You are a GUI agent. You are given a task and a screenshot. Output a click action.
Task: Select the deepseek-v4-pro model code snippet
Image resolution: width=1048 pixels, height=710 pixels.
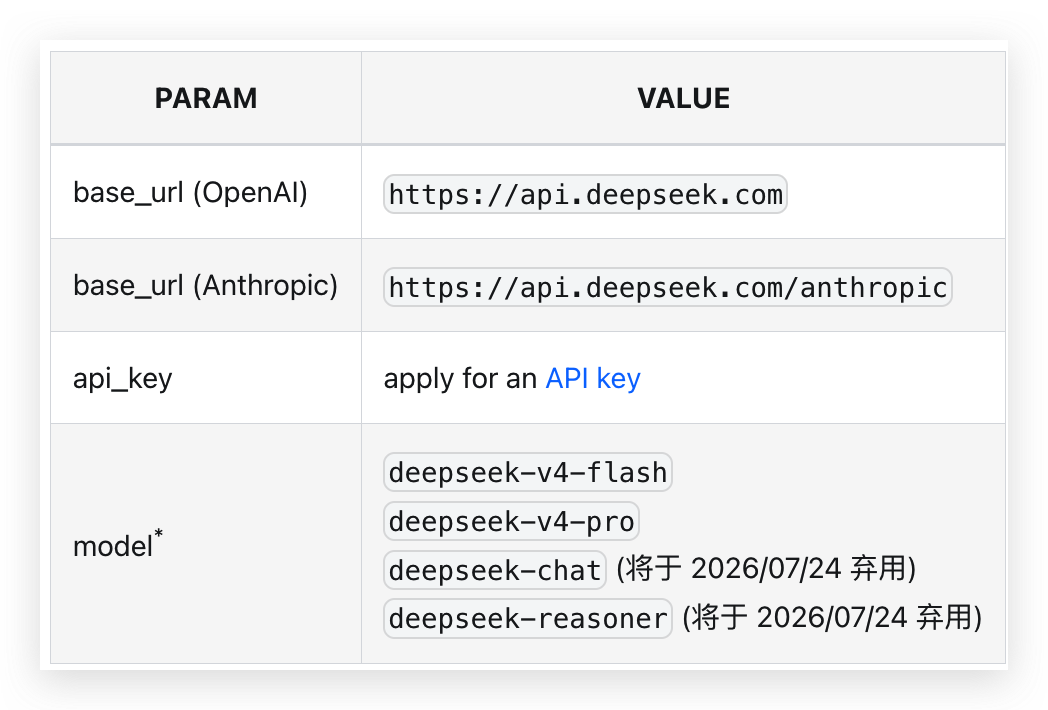512,520
